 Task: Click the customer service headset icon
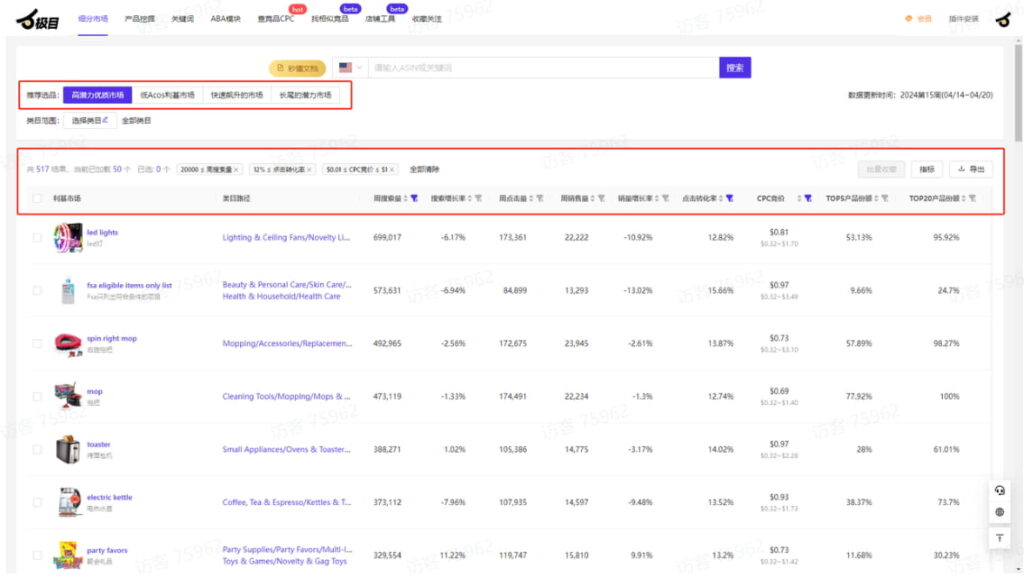[x=999, y=490]
